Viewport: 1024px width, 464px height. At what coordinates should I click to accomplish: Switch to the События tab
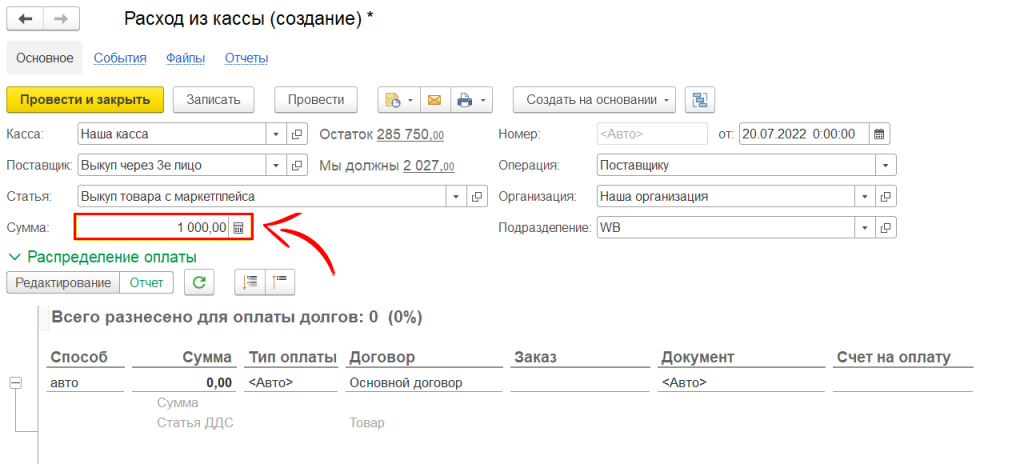(120, 58)
